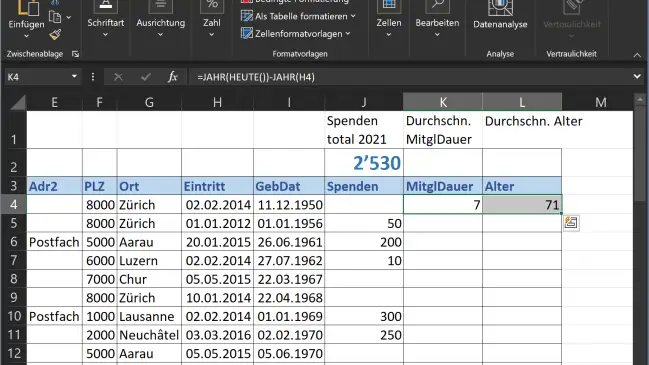Open the Einfügen paste dropdown
The height and width of the screenshot is (365, 649).
tap(26, 36)
